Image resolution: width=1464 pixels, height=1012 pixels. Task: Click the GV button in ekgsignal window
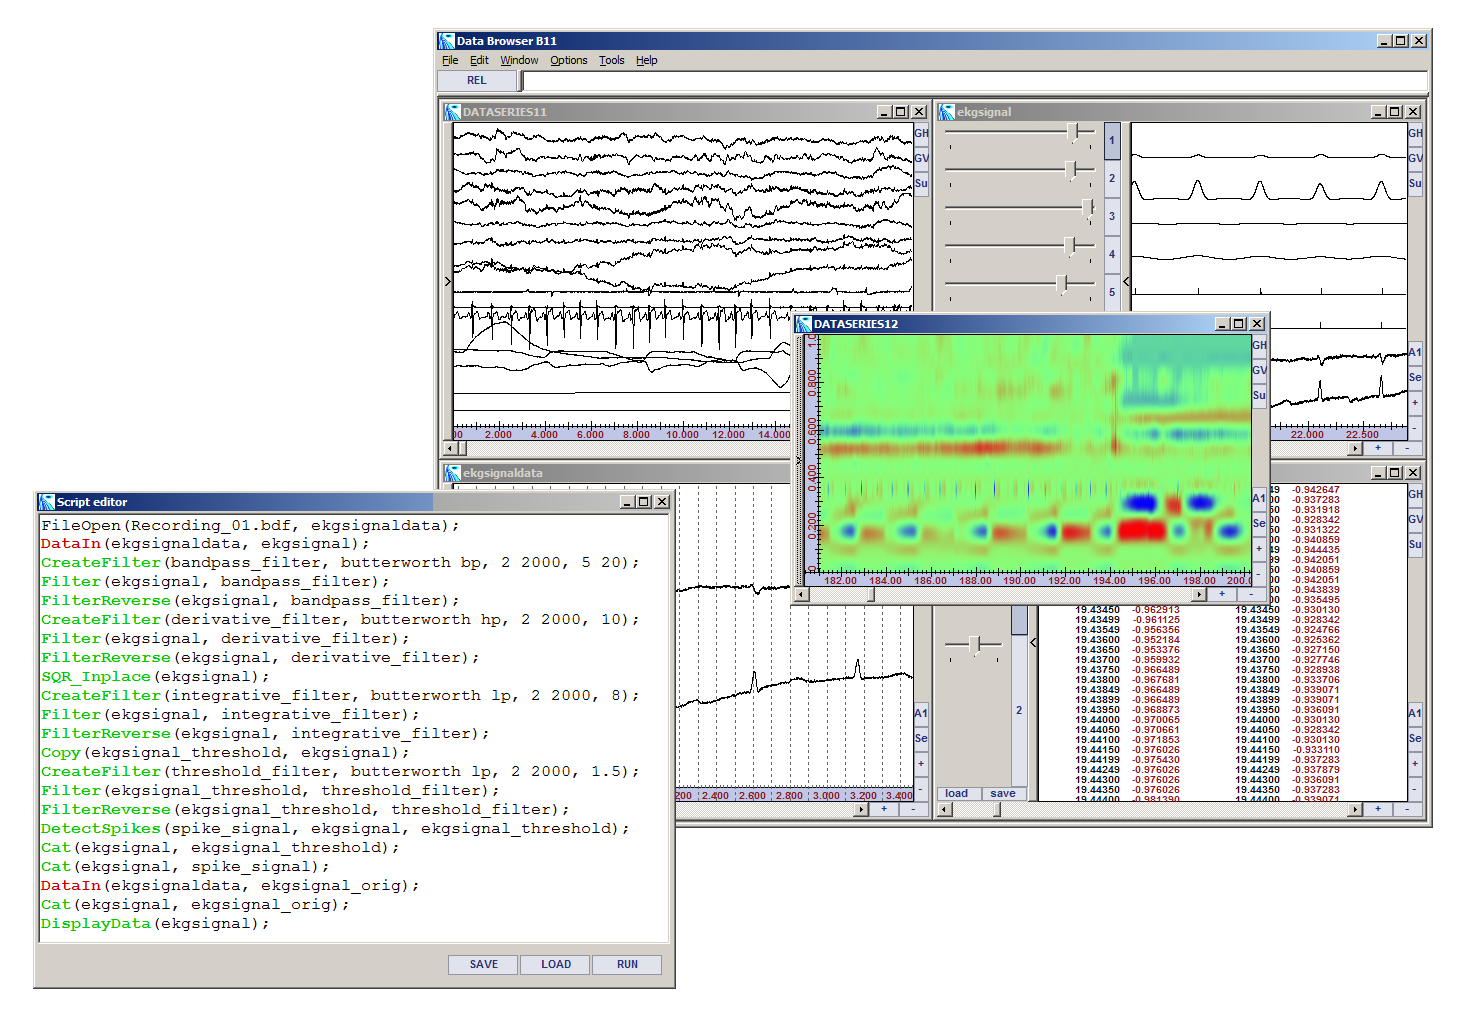pos(1415,158)
